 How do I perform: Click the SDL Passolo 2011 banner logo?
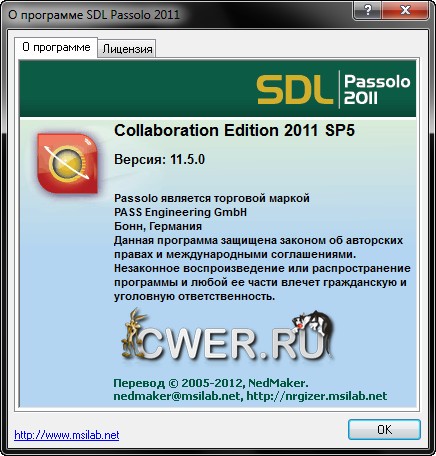coord(333,89)
